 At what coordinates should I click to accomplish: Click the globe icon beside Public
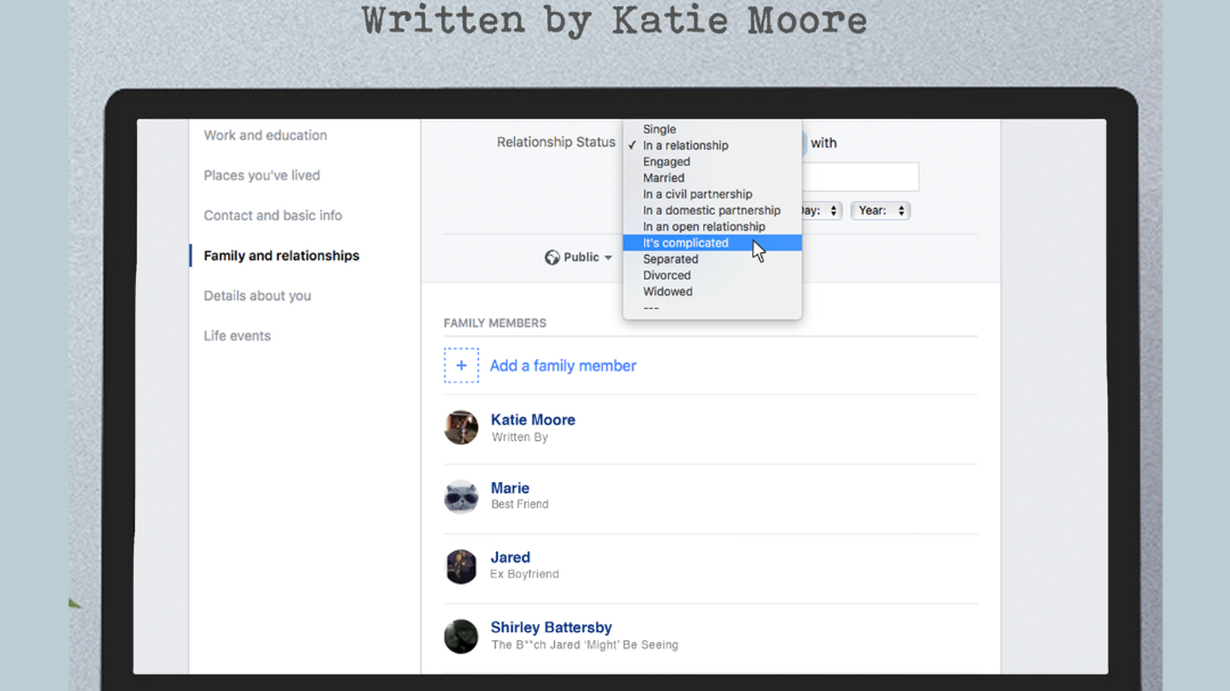[x=552, y=258]
